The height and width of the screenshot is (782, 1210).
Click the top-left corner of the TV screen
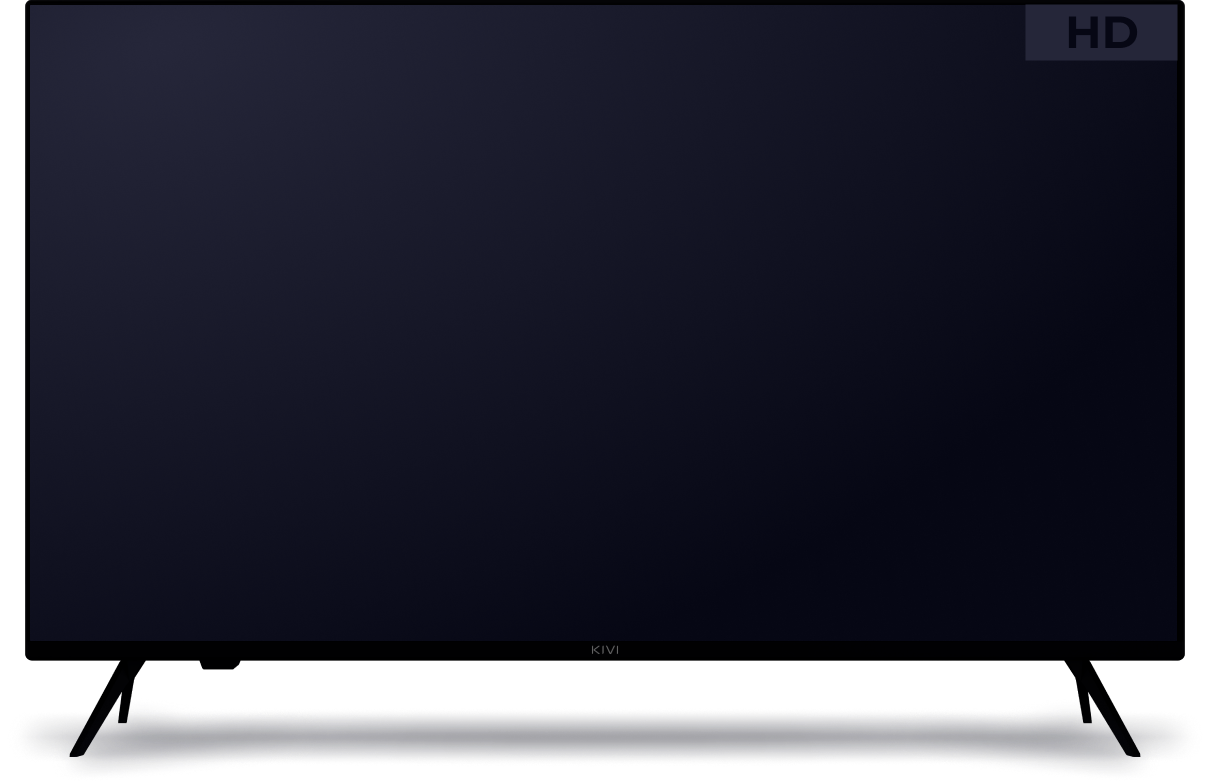coord(34,9)
